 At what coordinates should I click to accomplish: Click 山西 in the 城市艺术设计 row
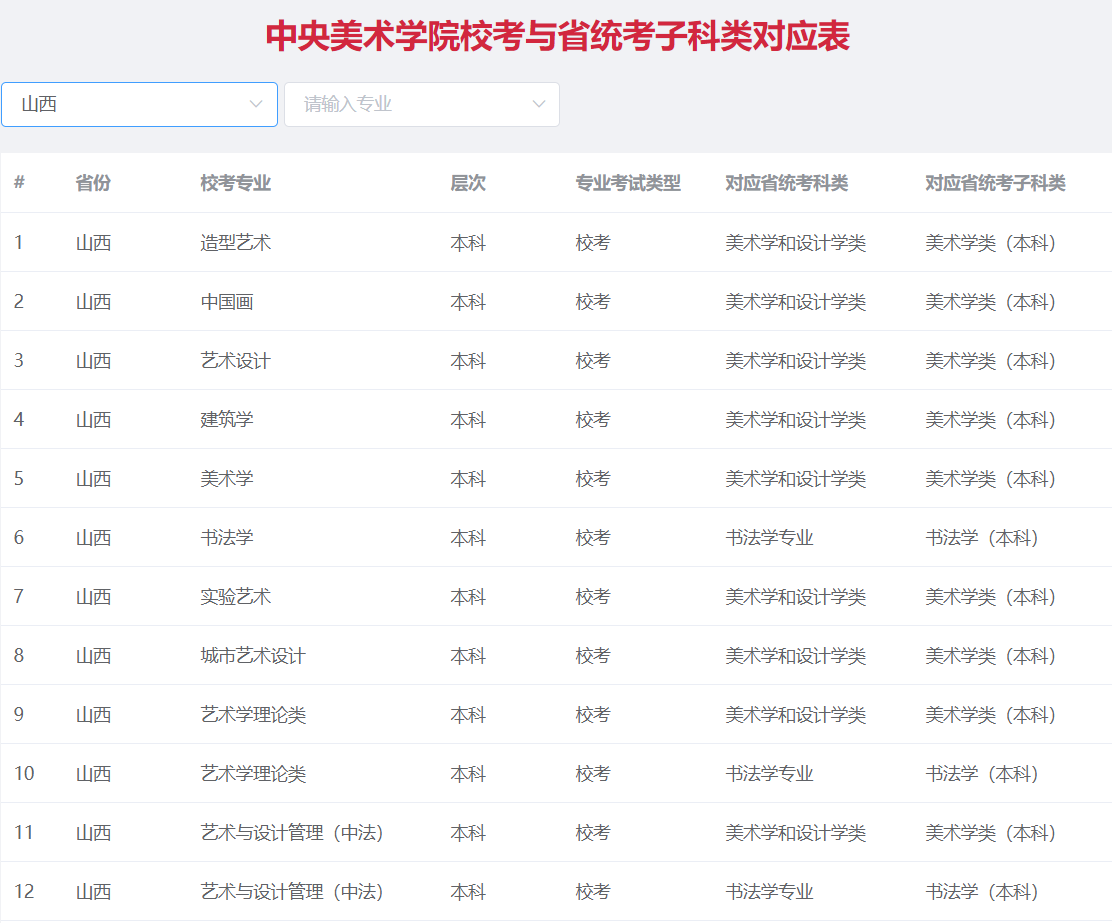pyautogui.click(x=94, y=655)
